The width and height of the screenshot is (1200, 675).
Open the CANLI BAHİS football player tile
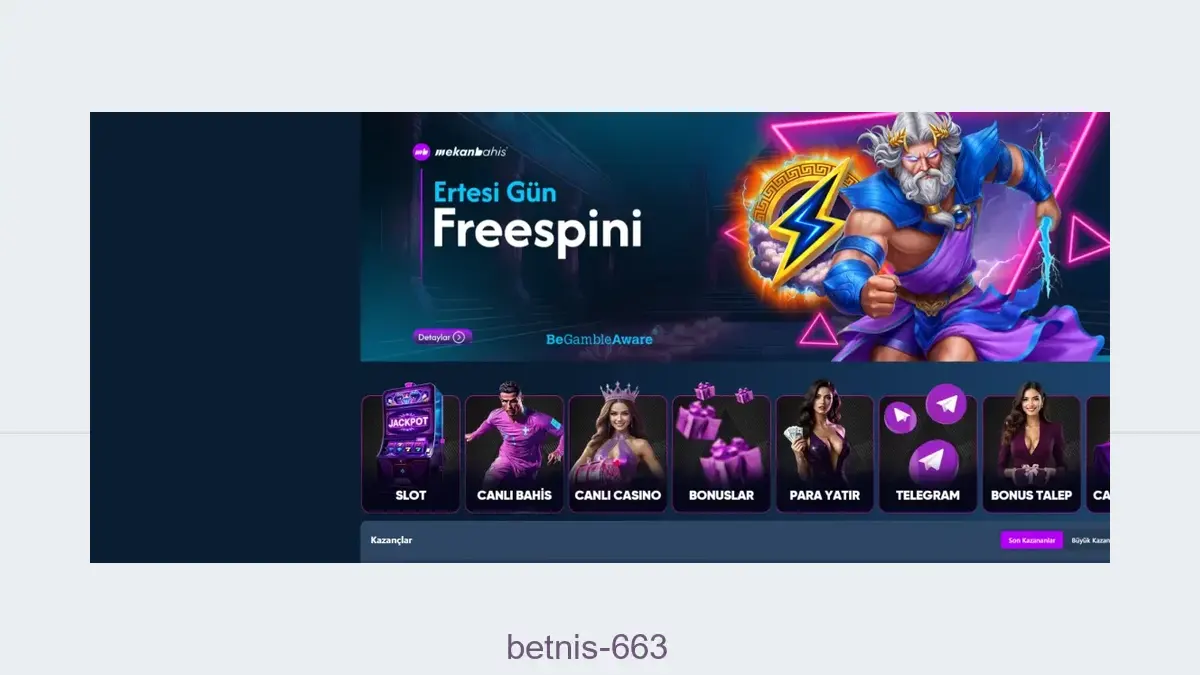(x=514, y=454)
